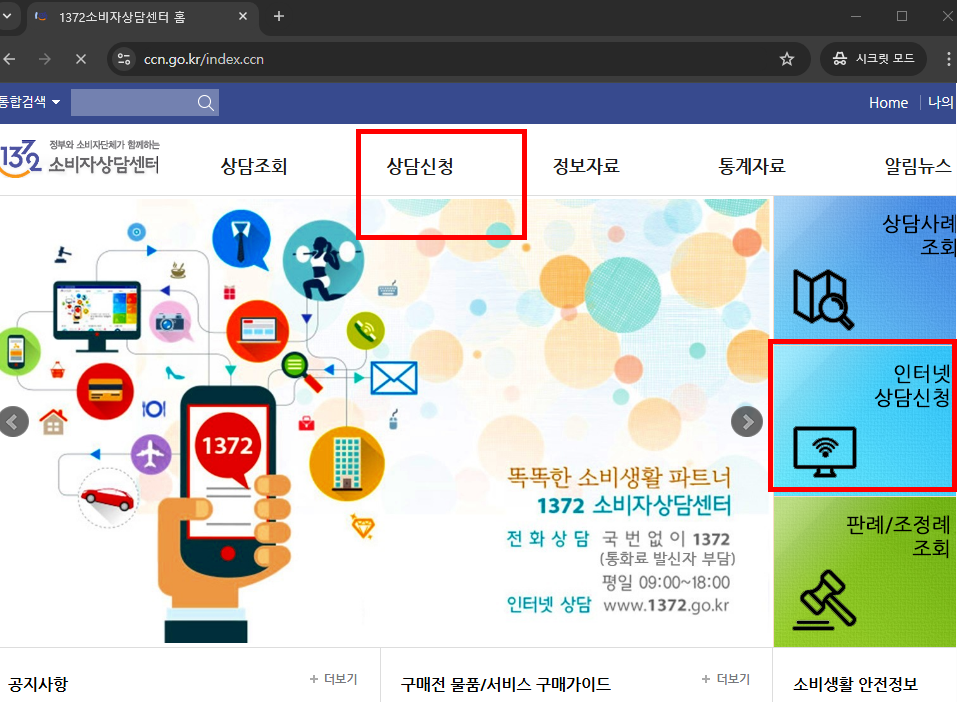The height and width of the screenshot is (702, 957).
Task: Show next banner slide arrow
Action: (x=747, y=421)
